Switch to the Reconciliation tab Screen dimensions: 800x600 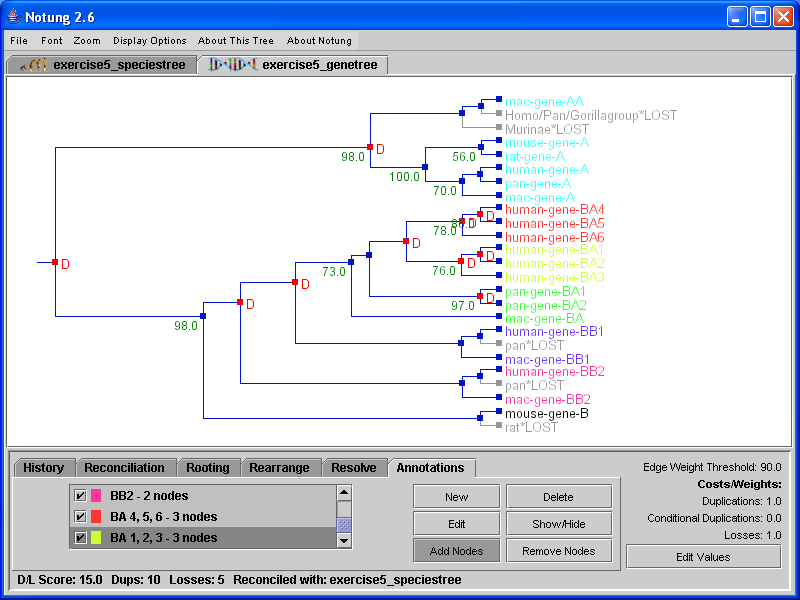(124, 468)
